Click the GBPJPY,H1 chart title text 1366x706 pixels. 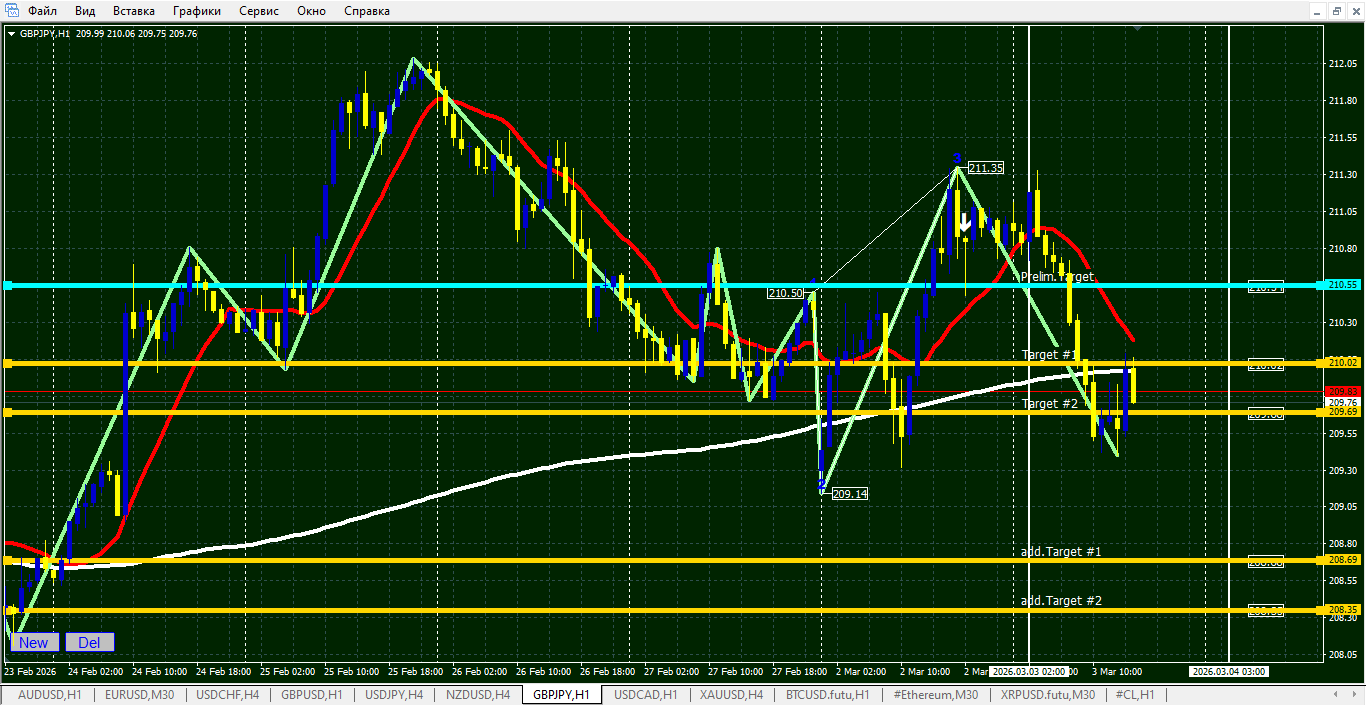click(45, 33)
